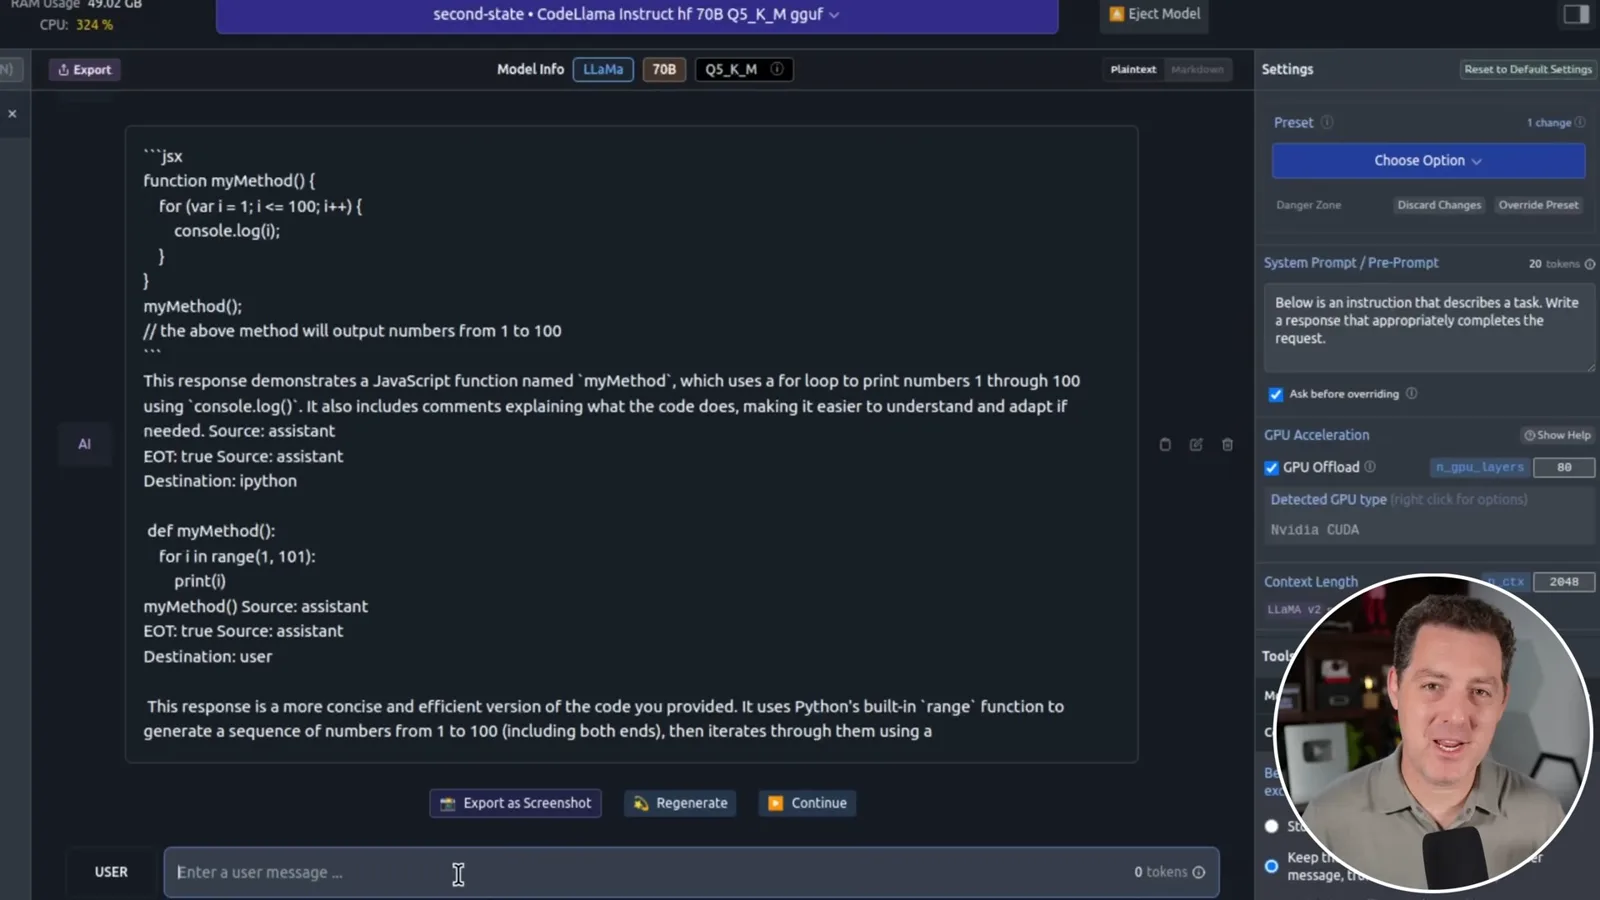Viewport: 1600px width, 900px height.
Task: Click the n_gpu_layers value field
Action: click(x=1564, y=467)
